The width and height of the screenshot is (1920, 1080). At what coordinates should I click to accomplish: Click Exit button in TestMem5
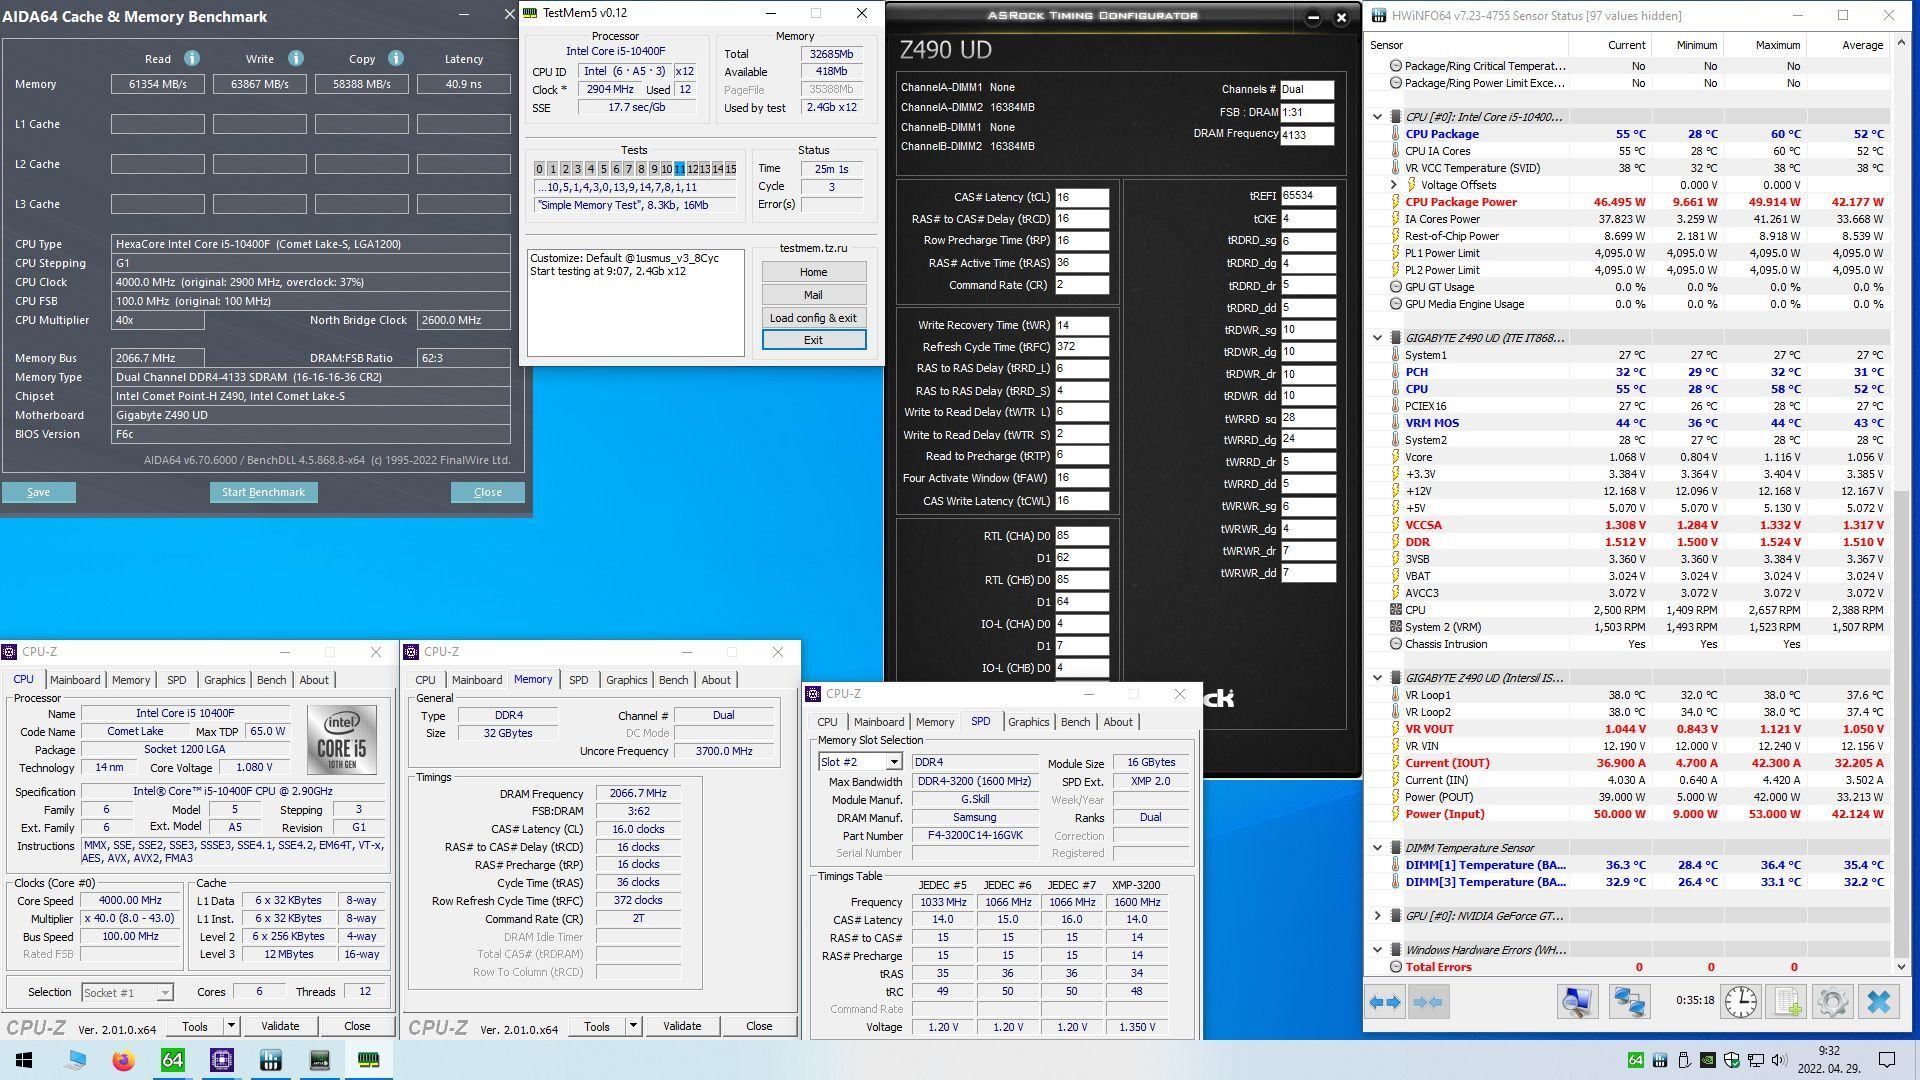pyautogui.click(x=813, y=340)
